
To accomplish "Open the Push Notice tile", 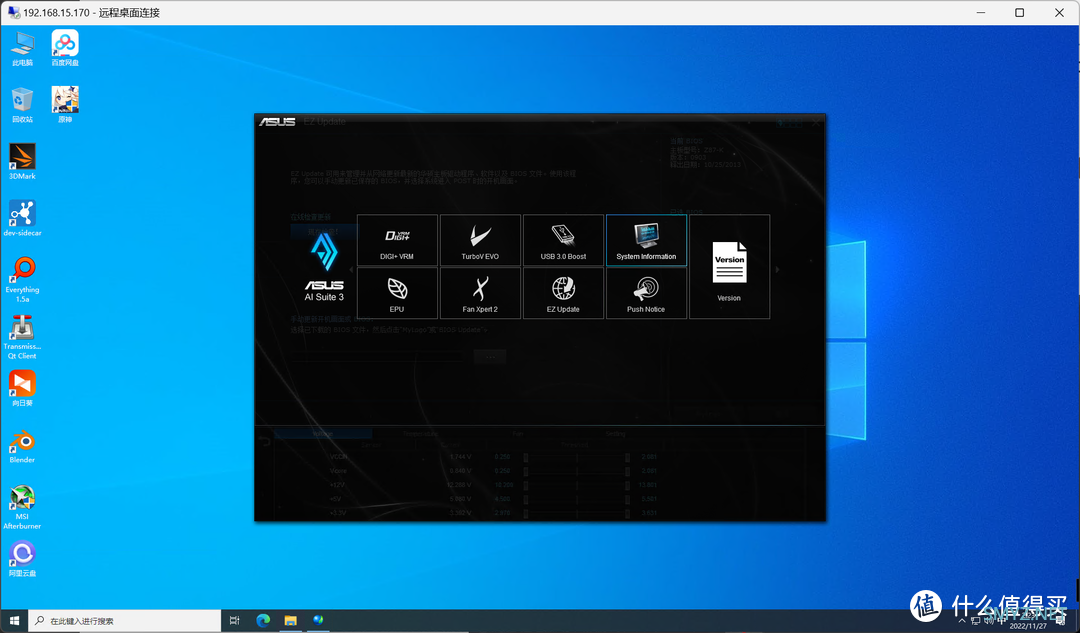I will tap(646, 293).
